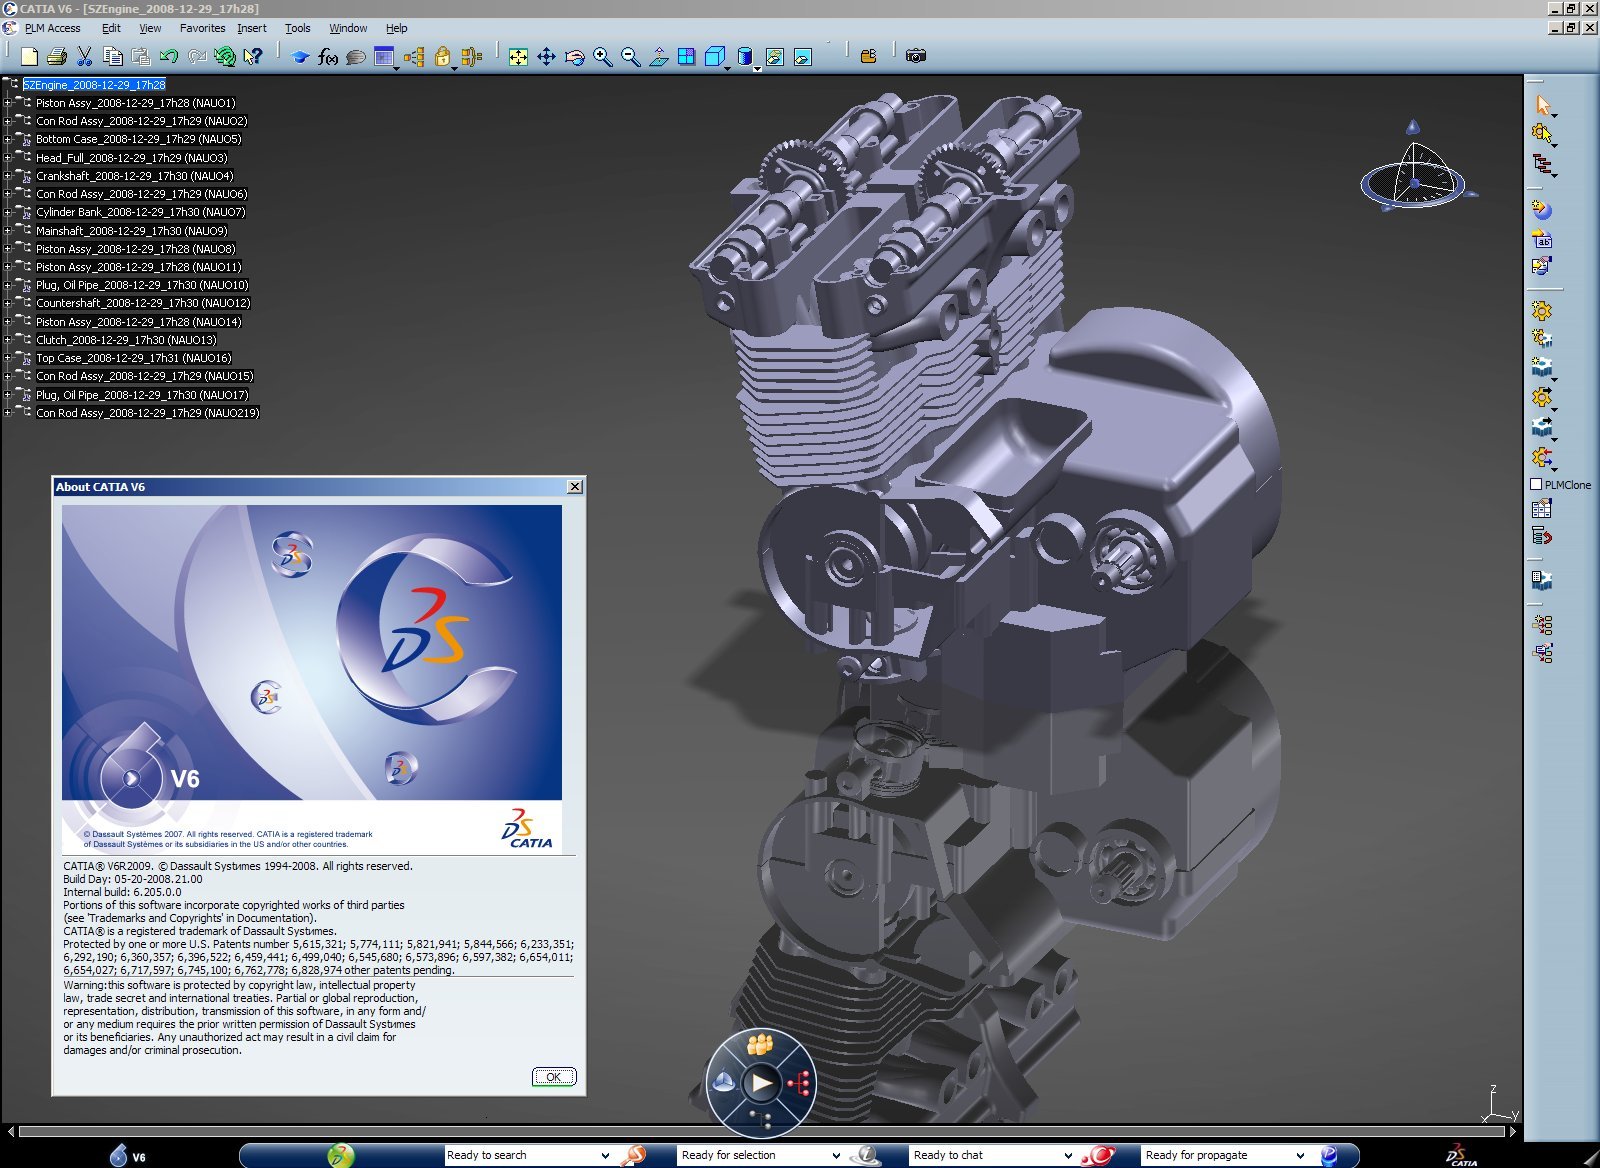Select the arrow pointer tool on the right toolbar
This screenshot has width=1600, height=1168.
[x=1543, y=105]
